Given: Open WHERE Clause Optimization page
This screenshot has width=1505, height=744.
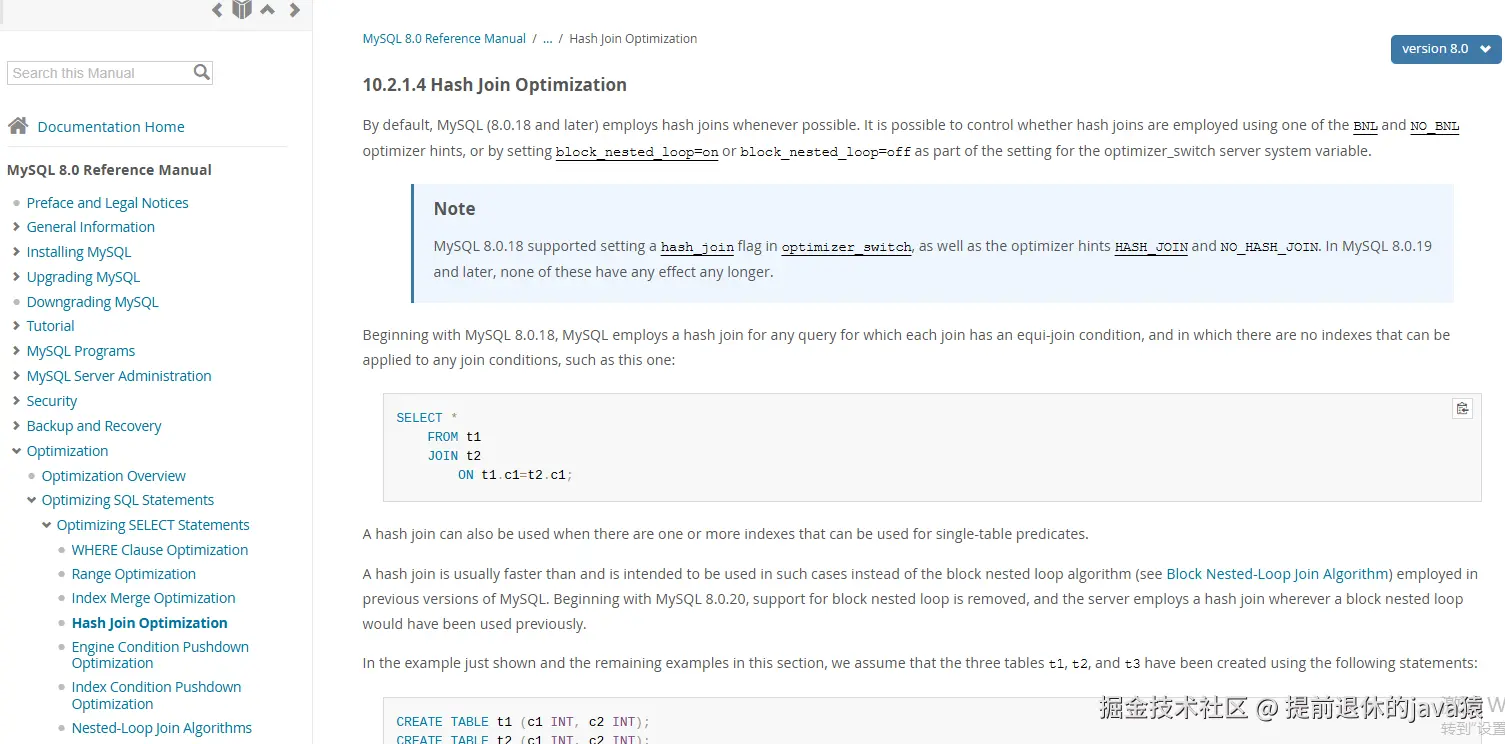Looking at the screenshot, I should point(159,550).
